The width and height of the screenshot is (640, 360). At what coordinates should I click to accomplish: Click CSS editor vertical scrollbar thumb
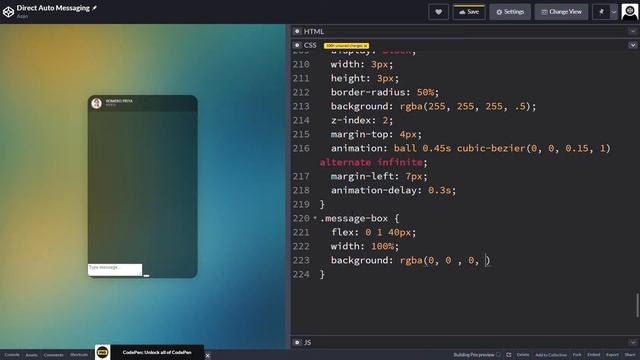(x=637, y=305)
